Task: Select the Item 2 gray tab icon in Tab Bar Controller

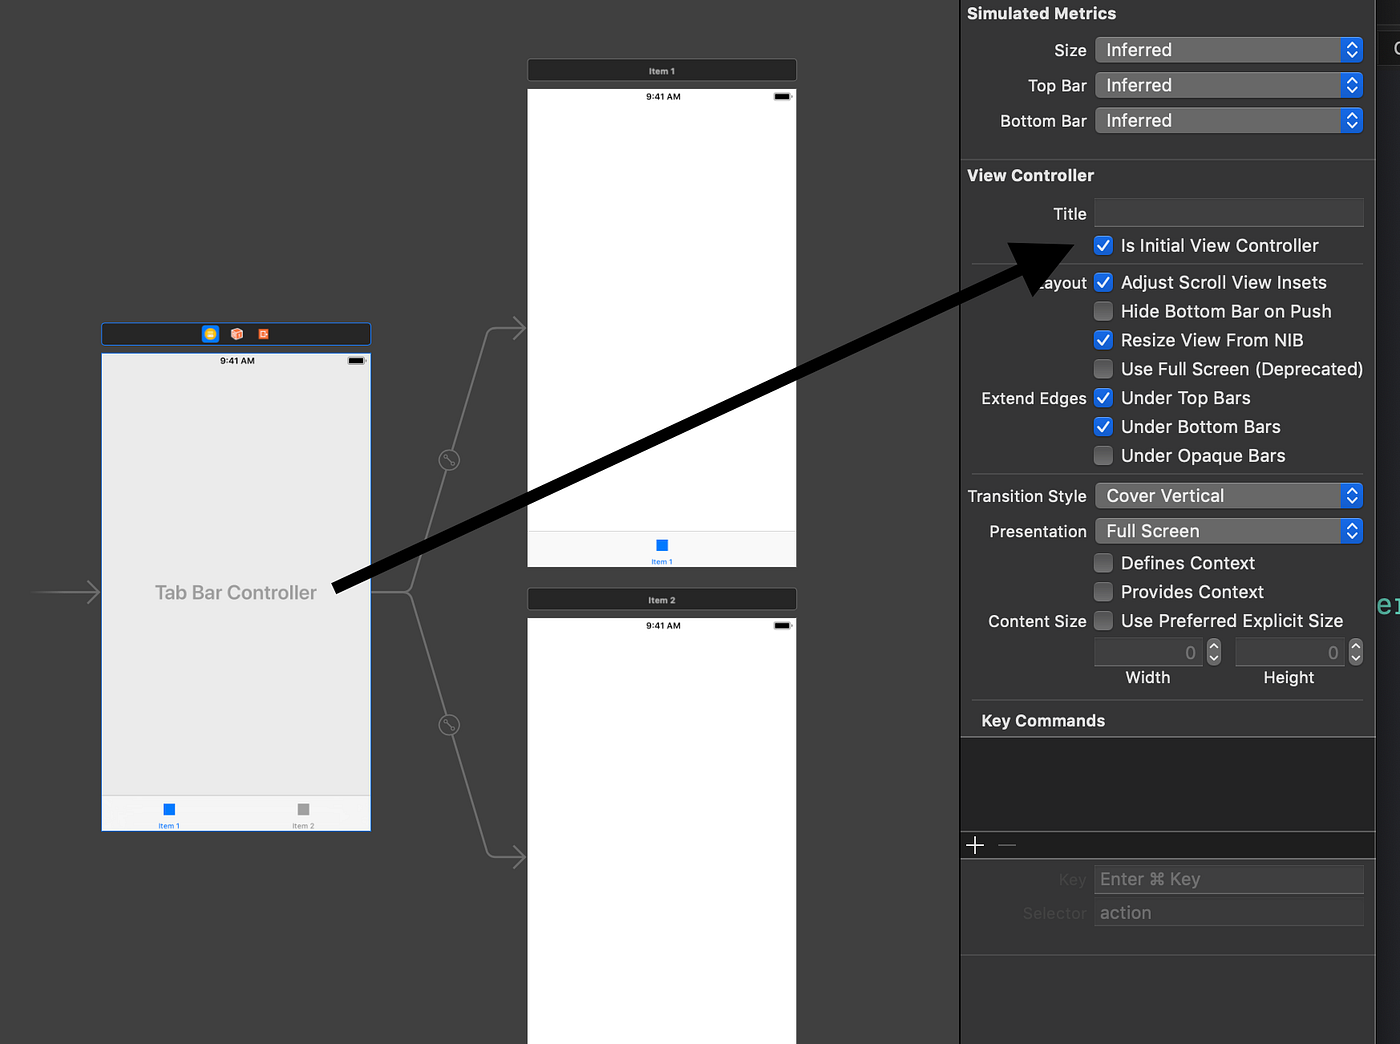Action: 303,811
